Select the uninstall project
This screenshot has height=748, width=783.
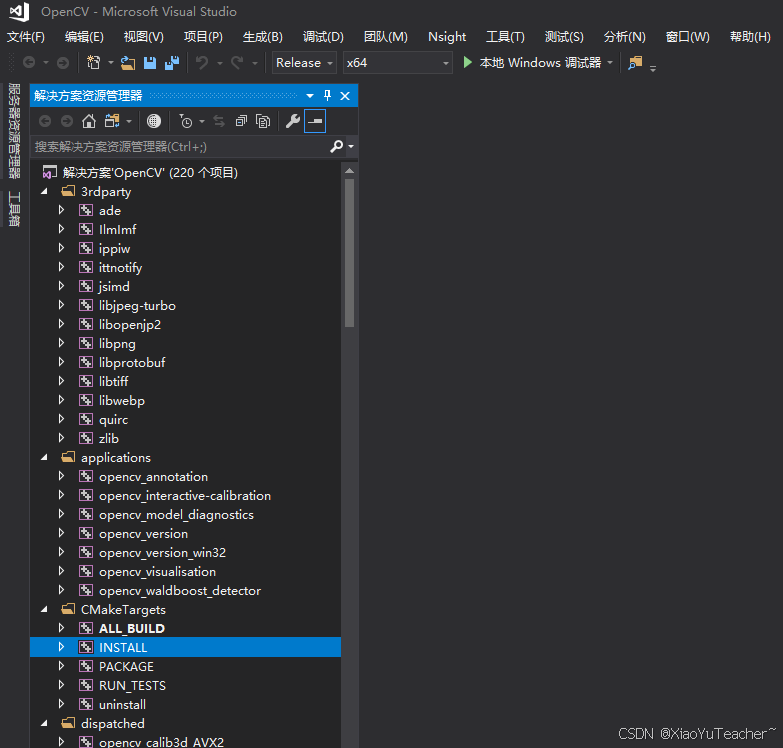122,705
